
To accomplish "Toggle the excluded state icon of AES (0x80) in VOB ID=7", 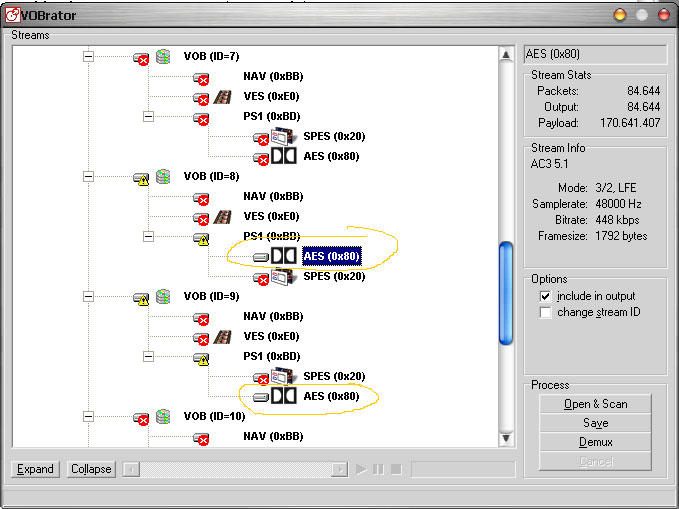I will [x=261, y=159].
